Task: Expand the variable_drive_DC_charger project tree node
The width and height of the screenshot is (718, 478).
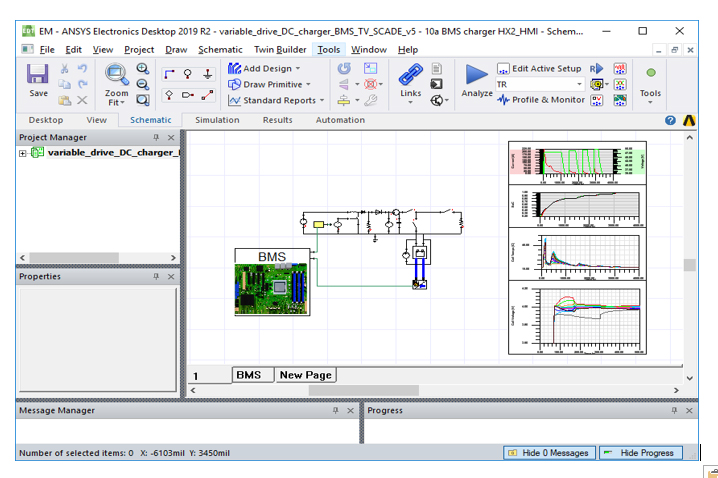Action: click(x=23, y=153)
